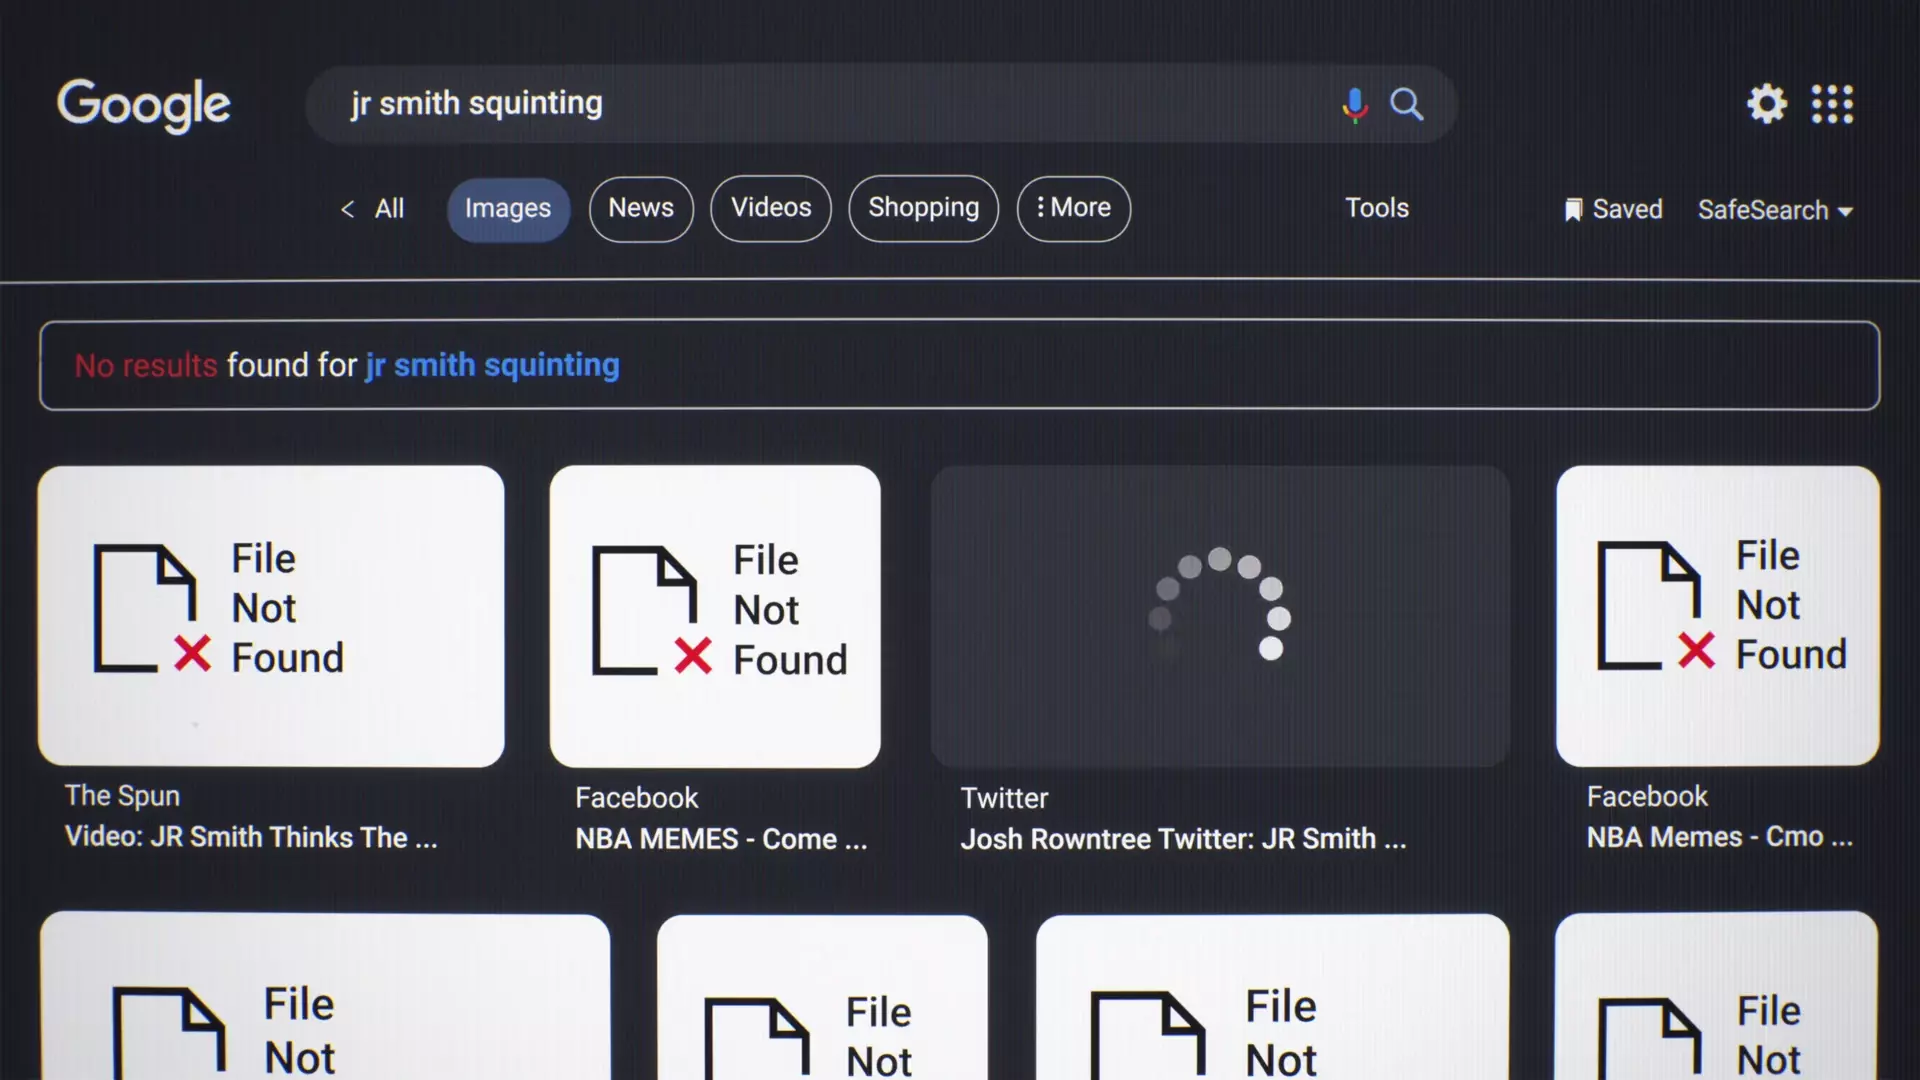Select the Shopping filter chip
Screen dimensions: 1920x1080
pyautogui.click(x=923, y=208)
